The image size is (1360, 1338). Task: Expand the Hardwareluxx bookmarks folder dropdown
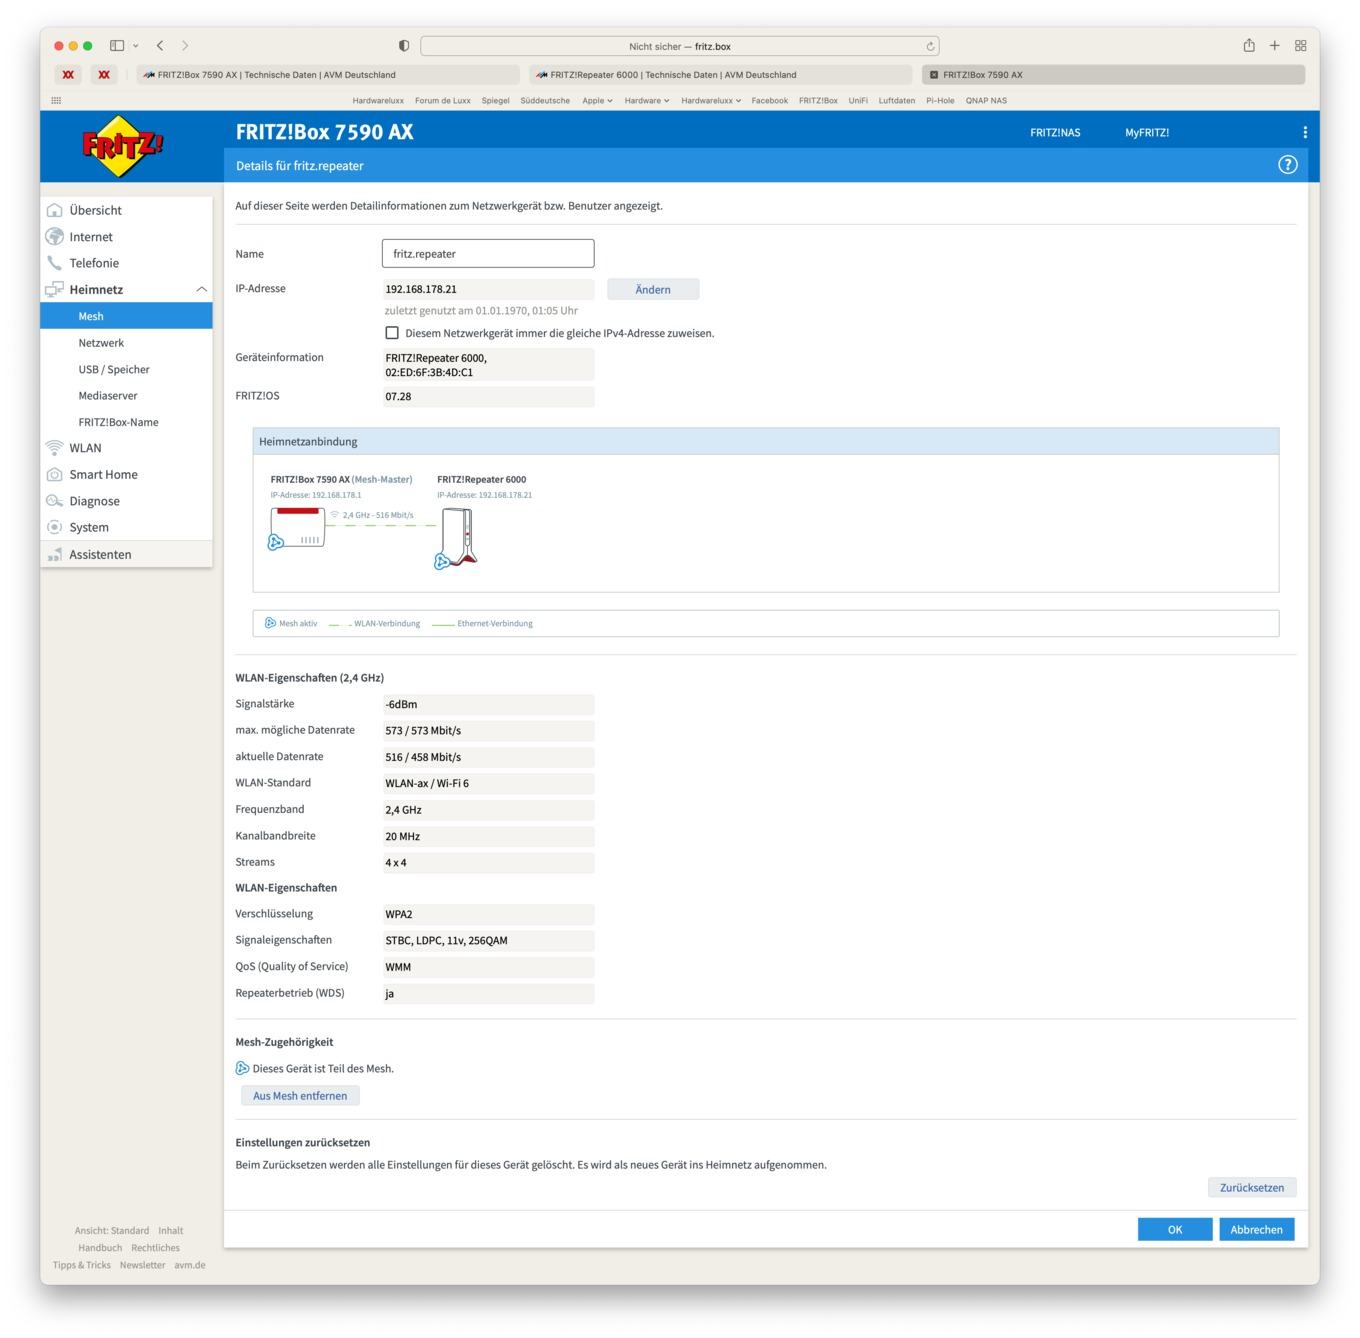pyautogui.click(x=711, y=100)
